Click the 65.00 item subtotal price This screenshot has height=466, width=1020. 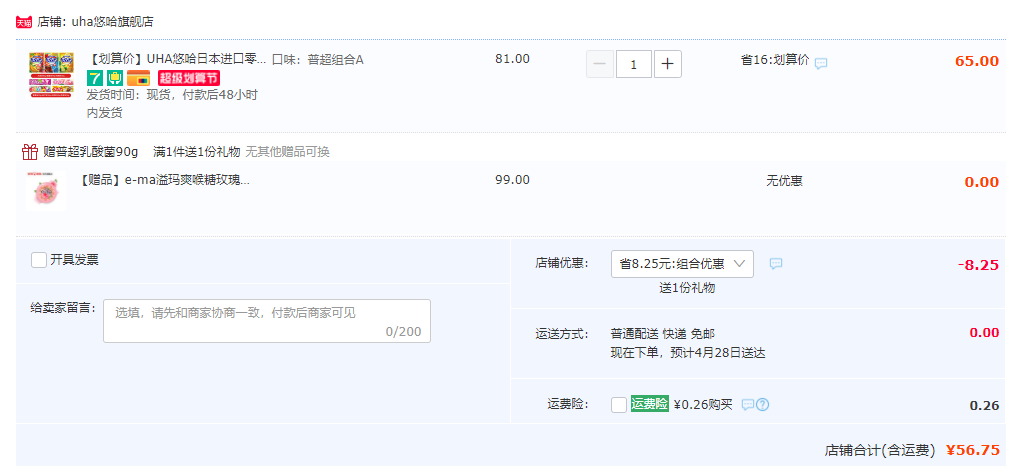(x=977, y=61)
